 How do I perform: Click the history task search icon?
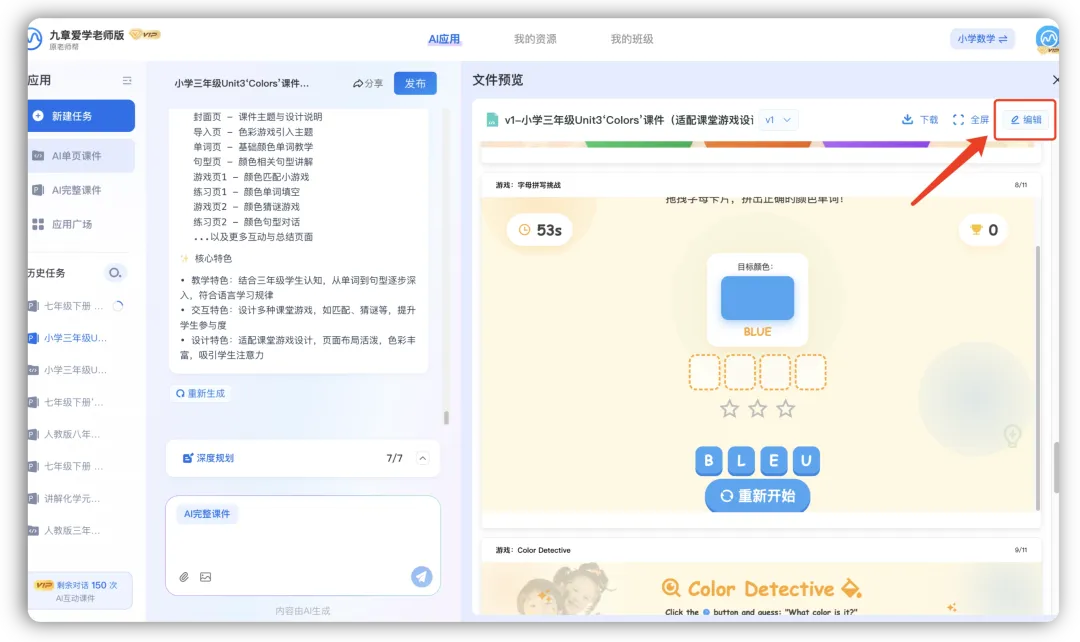(115, 273)
